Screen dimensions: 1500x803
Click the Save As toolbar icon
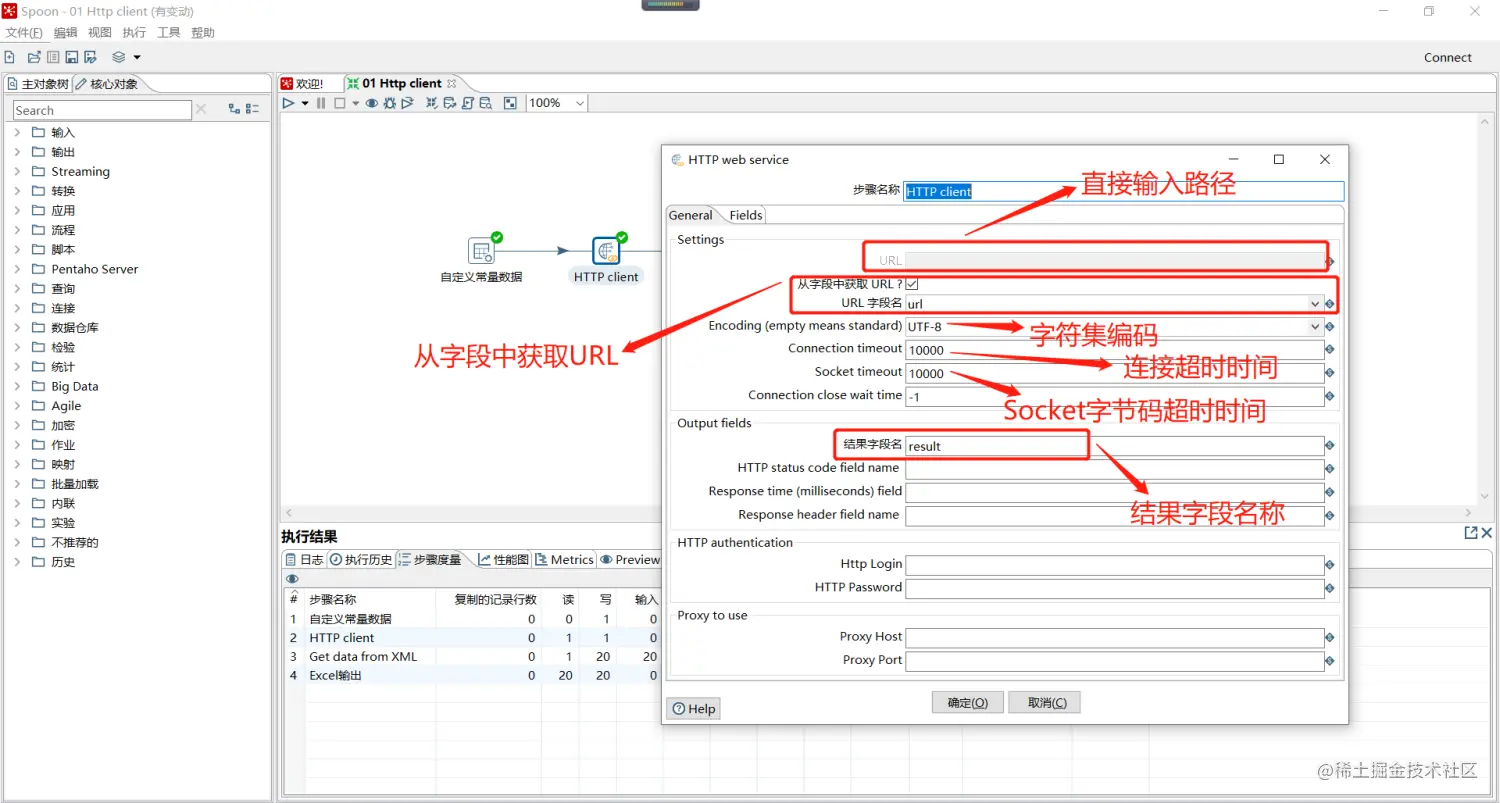tap(90, 57)
